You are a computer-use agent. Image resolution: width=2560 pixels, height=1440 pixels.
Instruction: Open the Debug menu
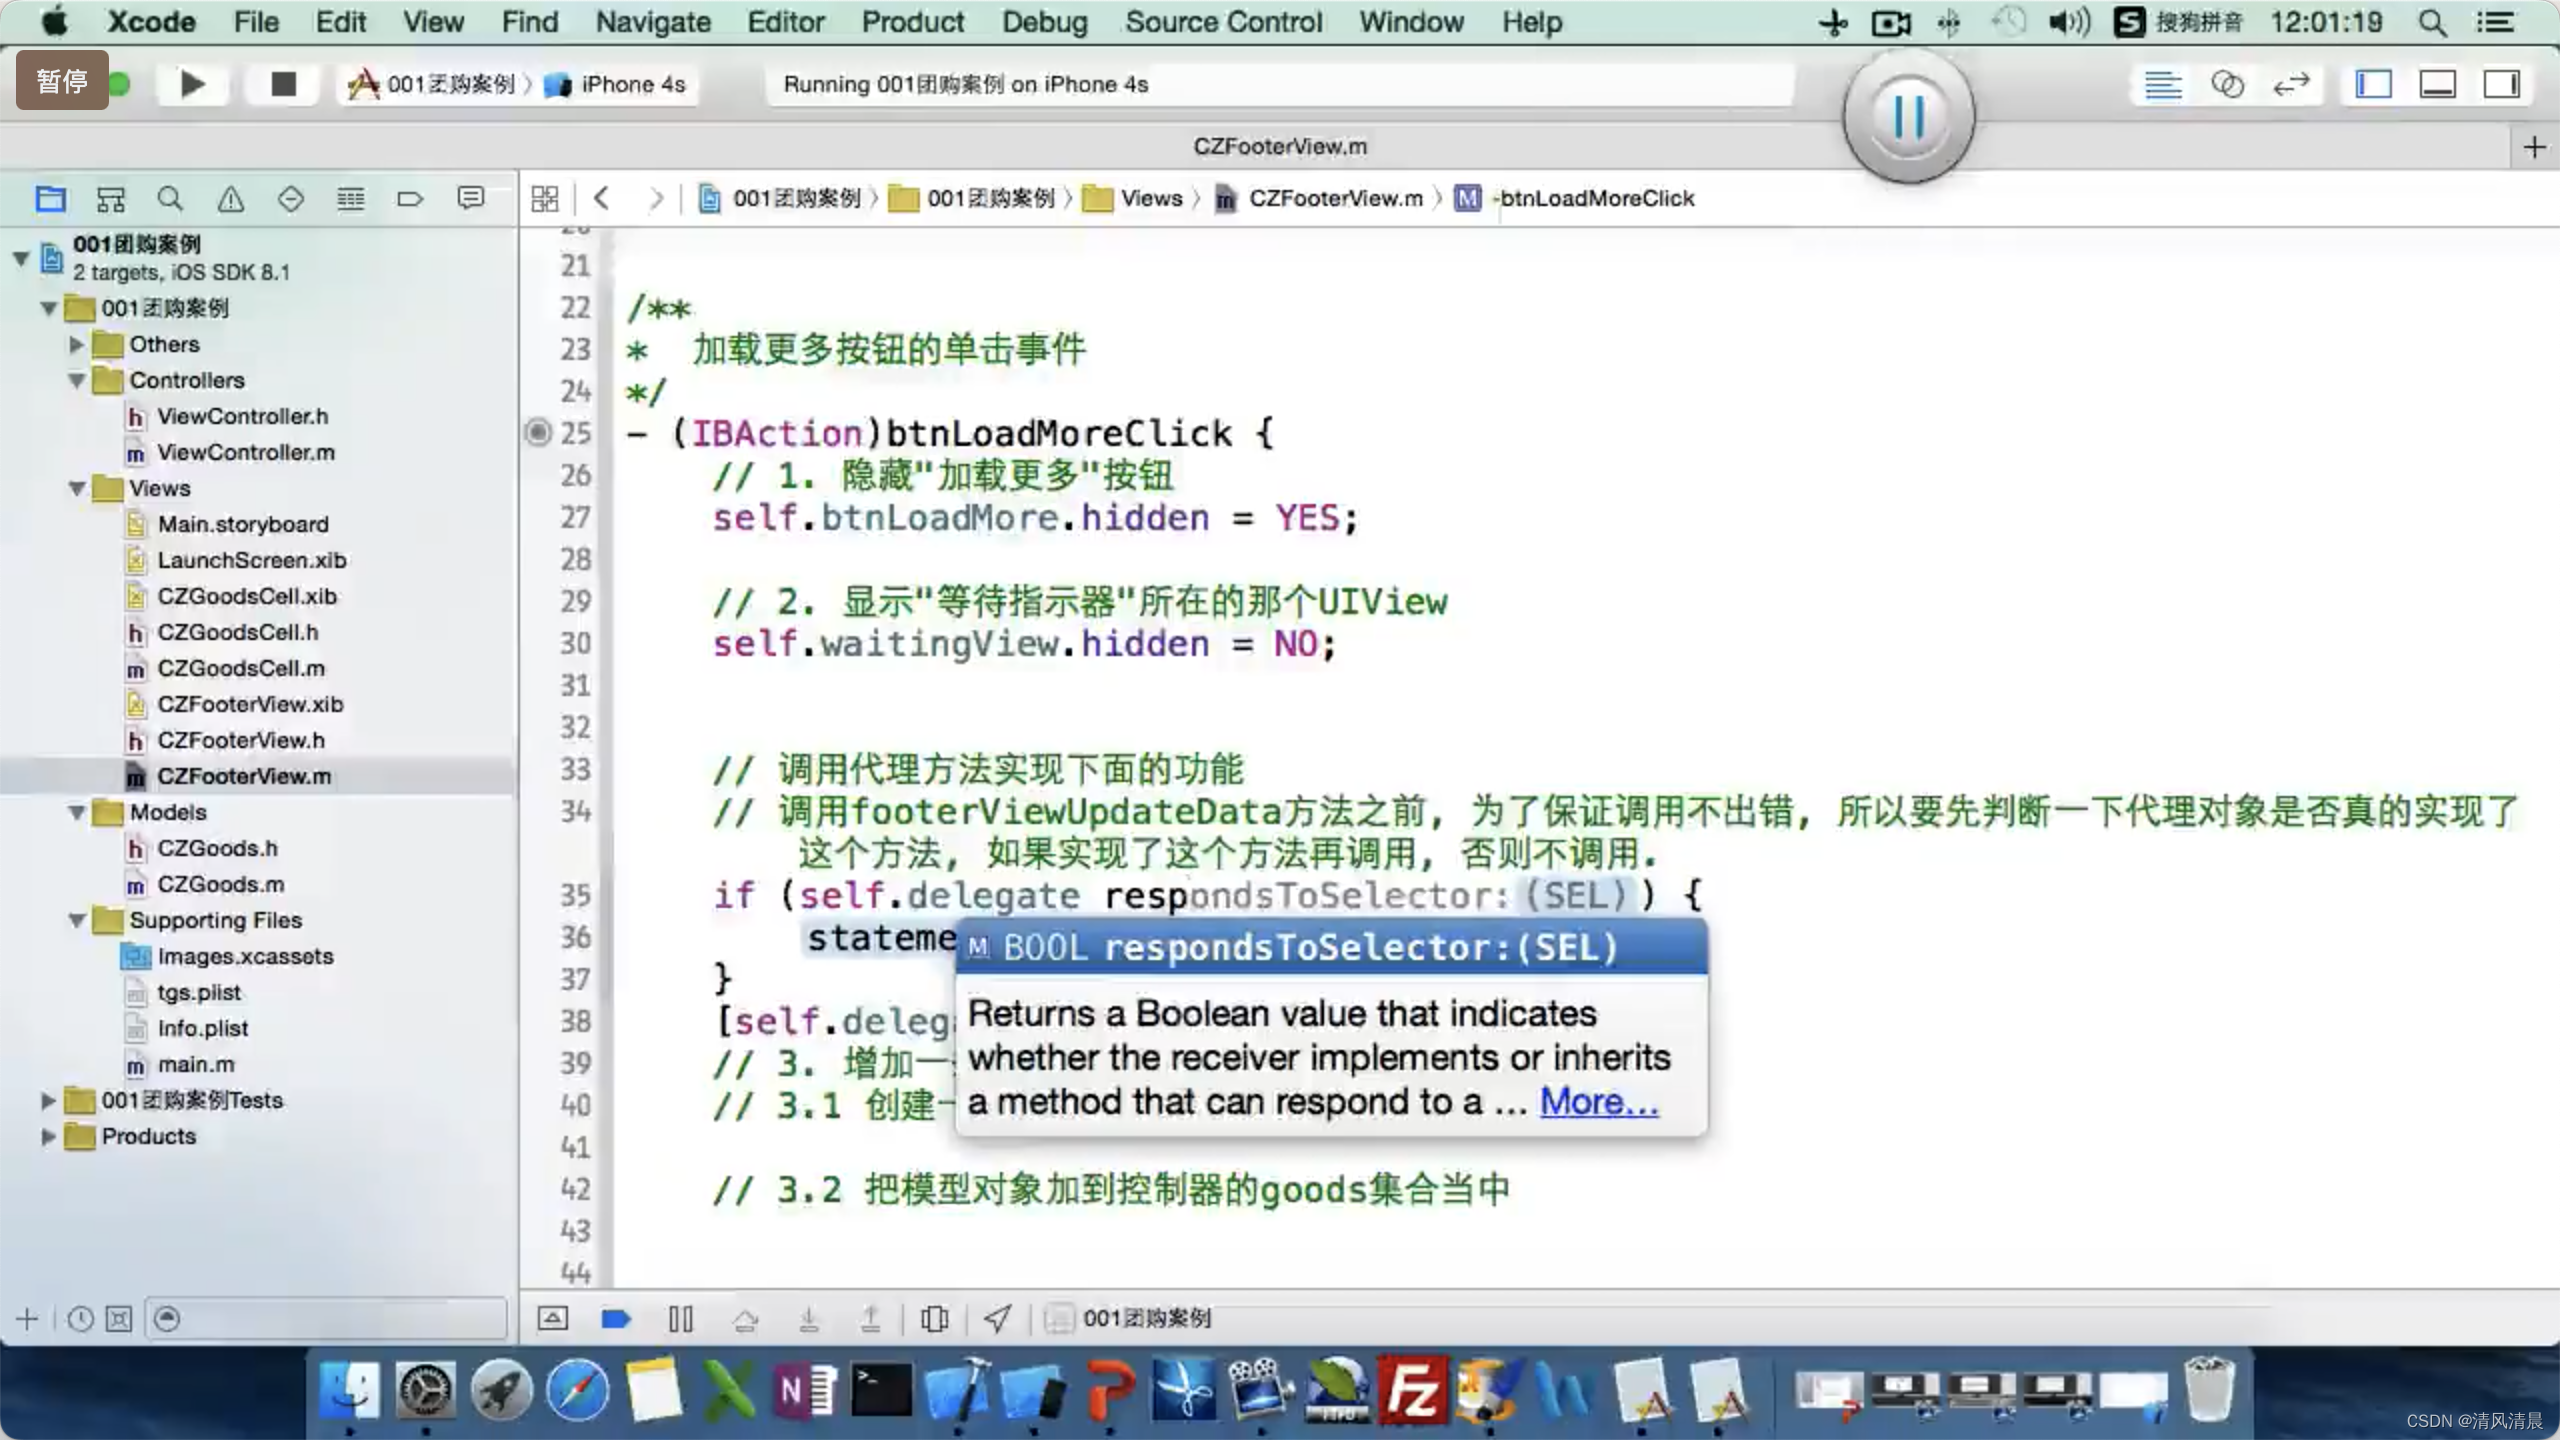click(x=1044, y=22)
